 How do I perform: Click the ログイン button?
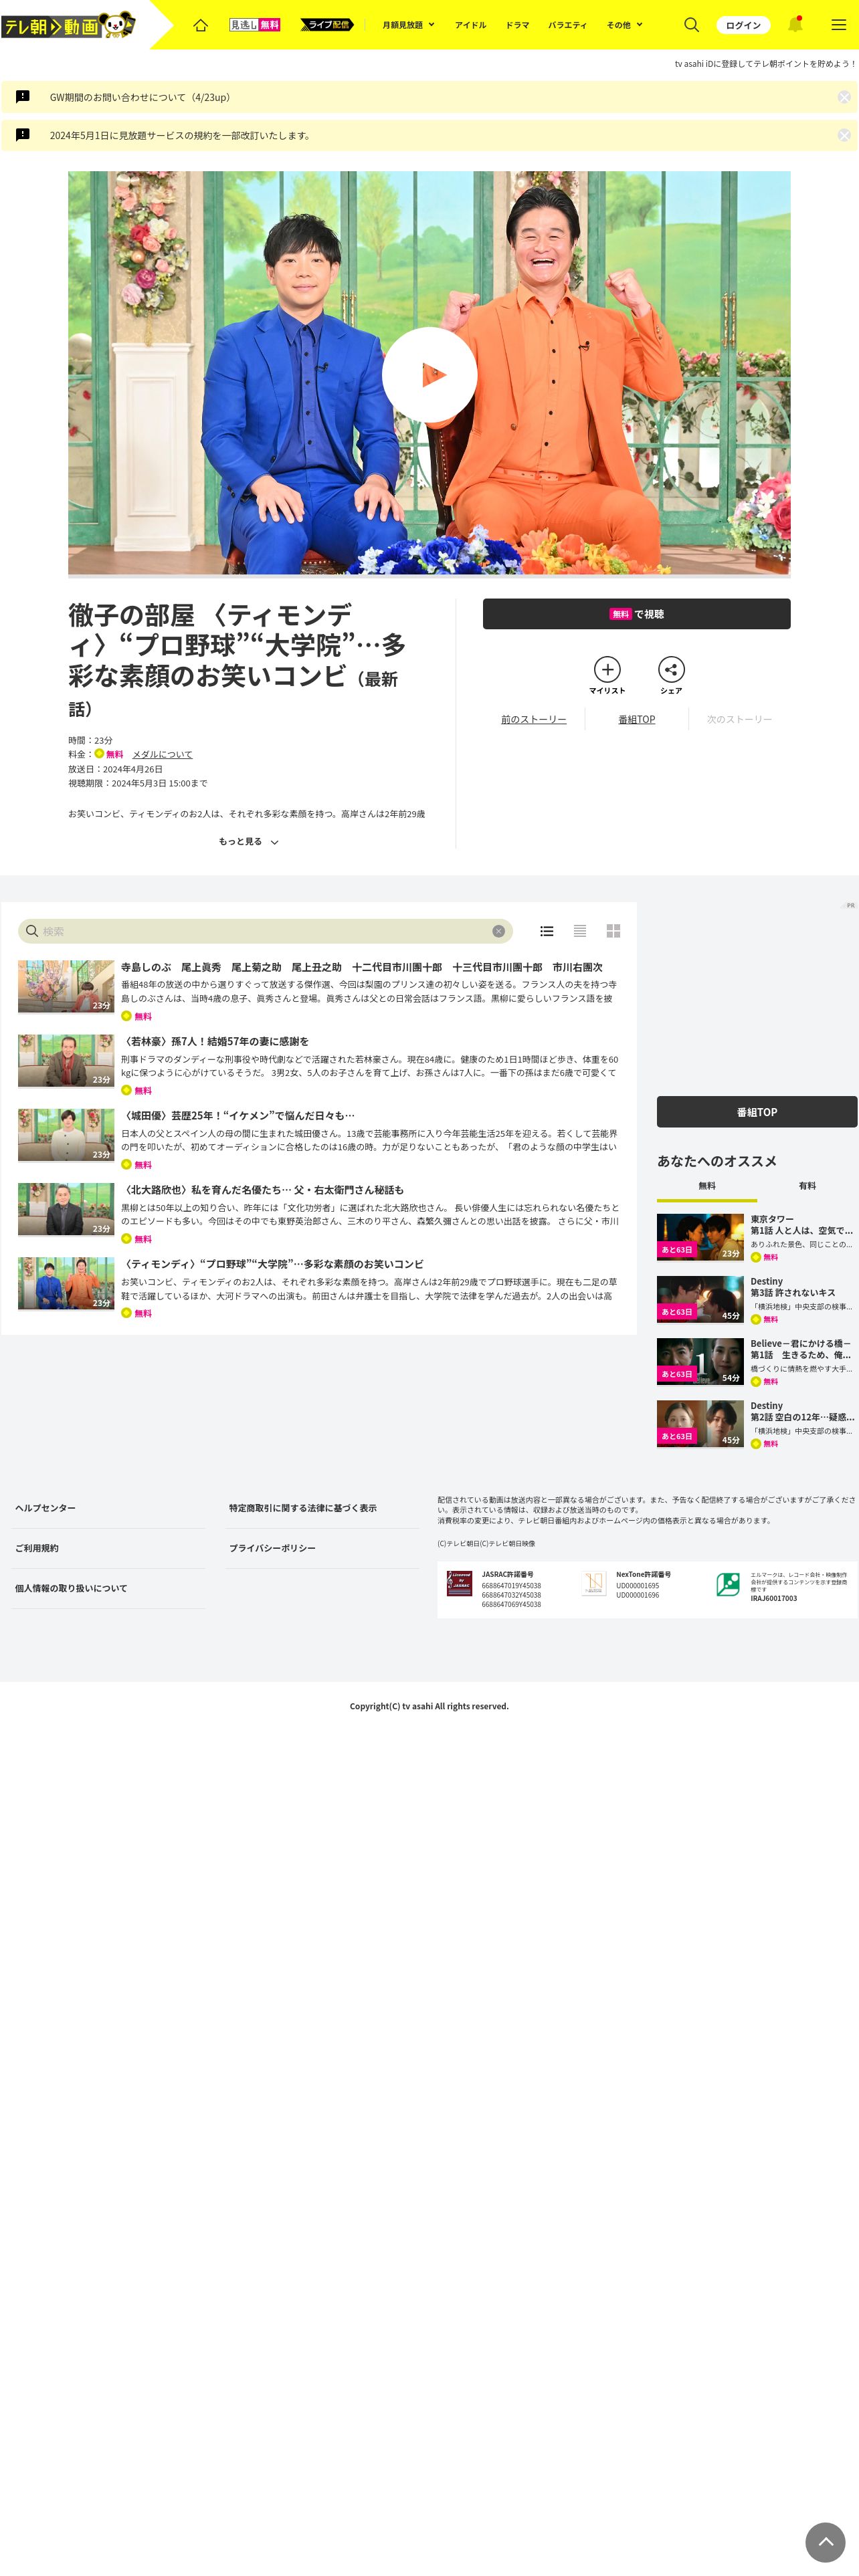click(x=743, y=25)
